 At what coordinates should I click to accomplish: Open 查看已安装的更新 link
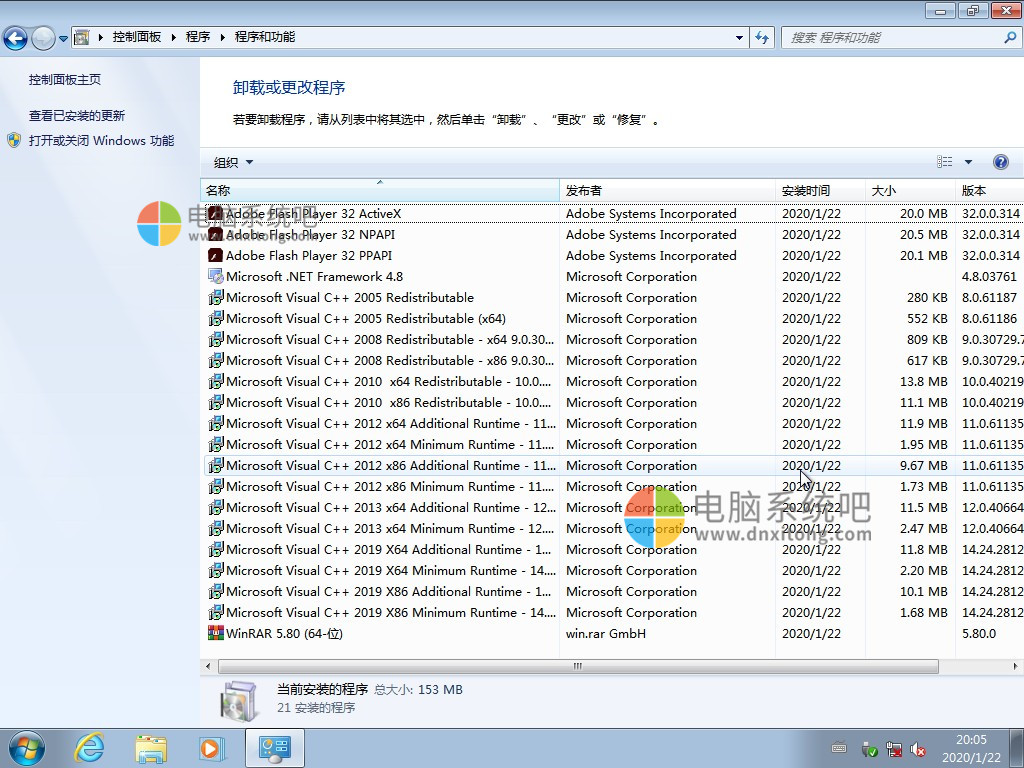(77, 115)
